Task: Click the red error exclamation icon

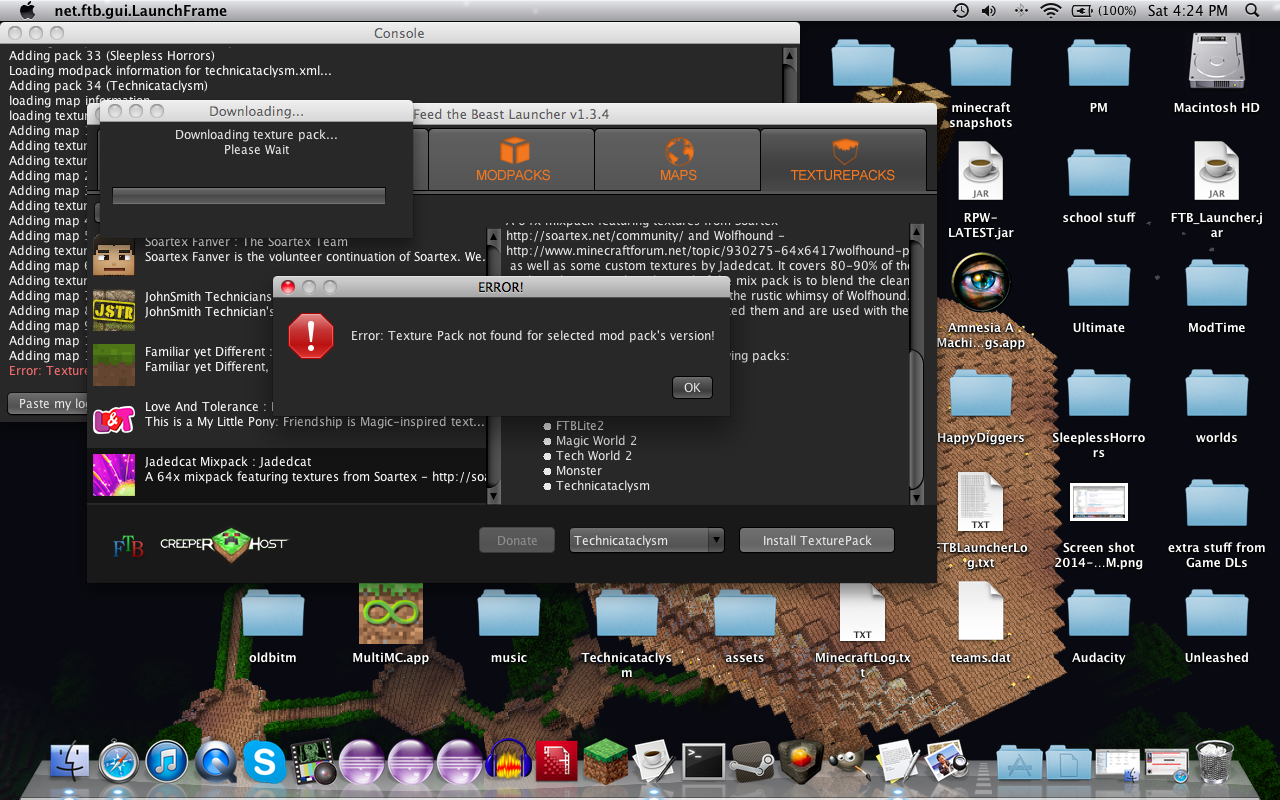Action: point(310,336)
